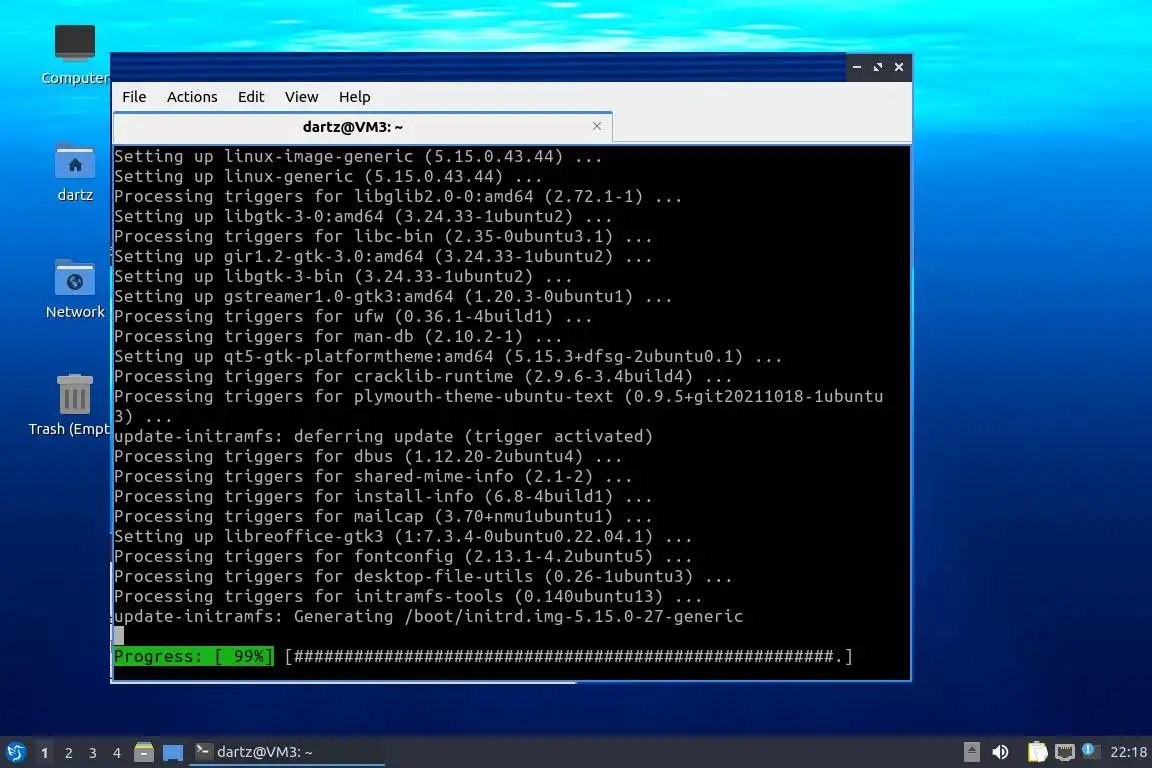Click the removable media eject tray icon
This screenshot has width=1152, height=768.
click(x=971, y=752)
